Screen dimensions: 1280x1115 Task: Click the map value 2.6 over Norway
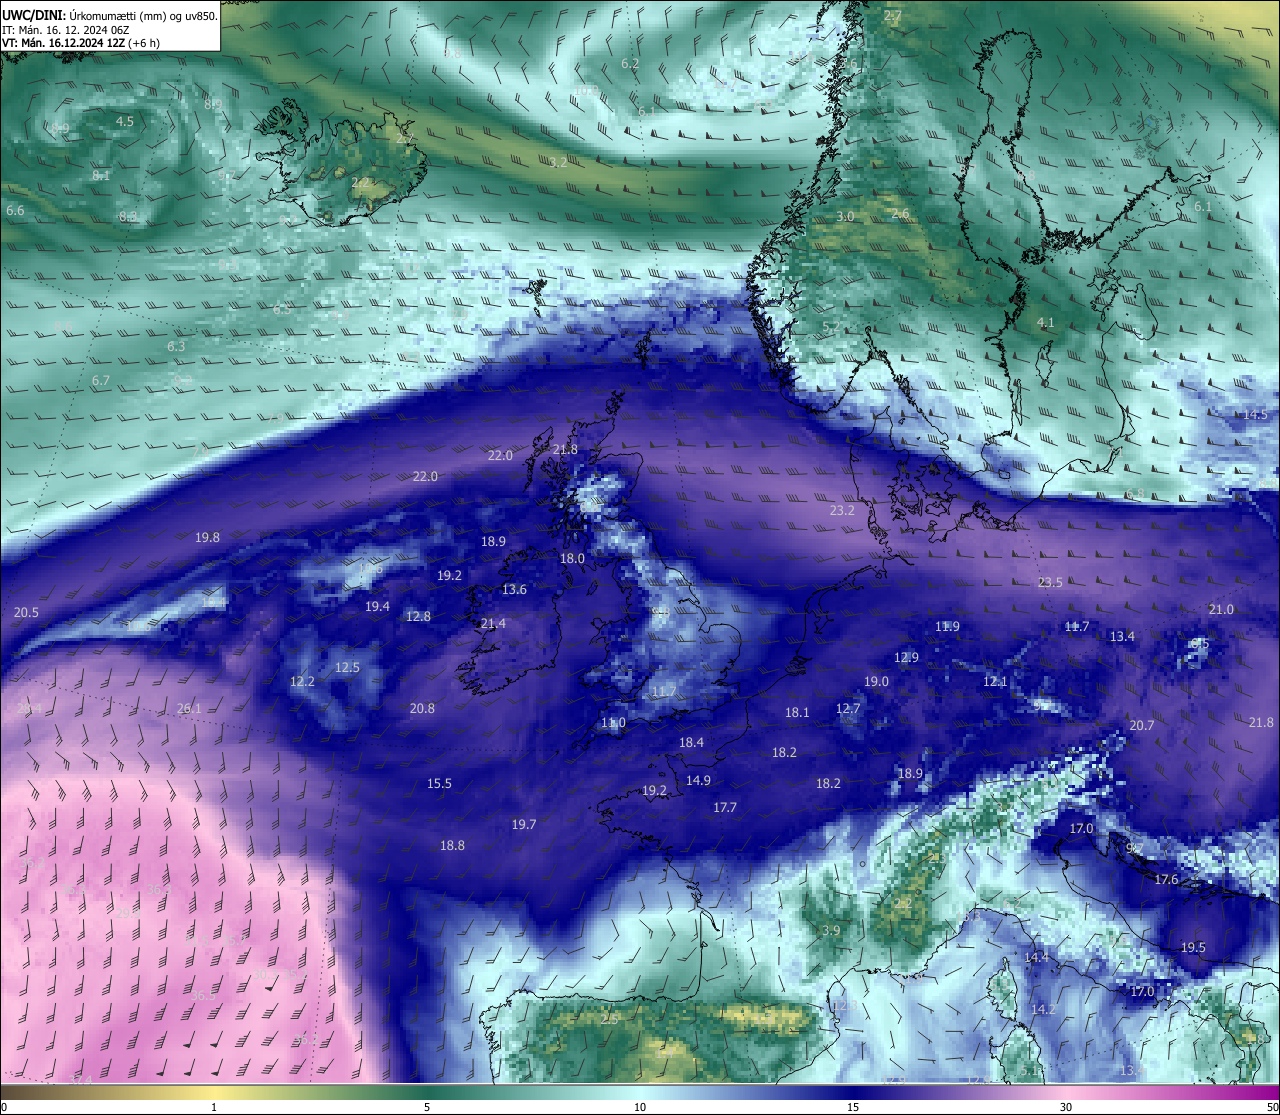tap(900, 213)
